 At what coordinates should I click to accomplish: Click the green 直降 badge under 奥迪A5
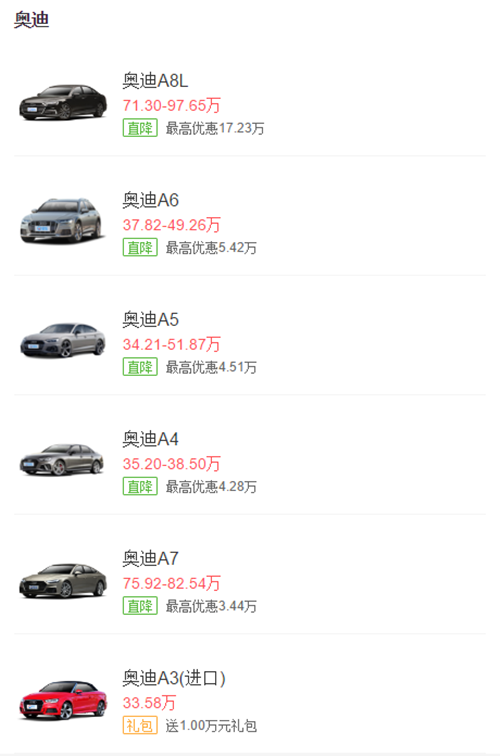[x=140, y=367]
